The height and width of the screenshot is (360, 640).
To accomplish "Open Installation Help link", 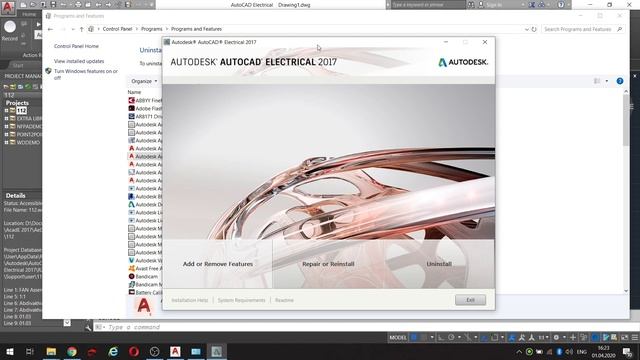I will (x=189, y=300).
